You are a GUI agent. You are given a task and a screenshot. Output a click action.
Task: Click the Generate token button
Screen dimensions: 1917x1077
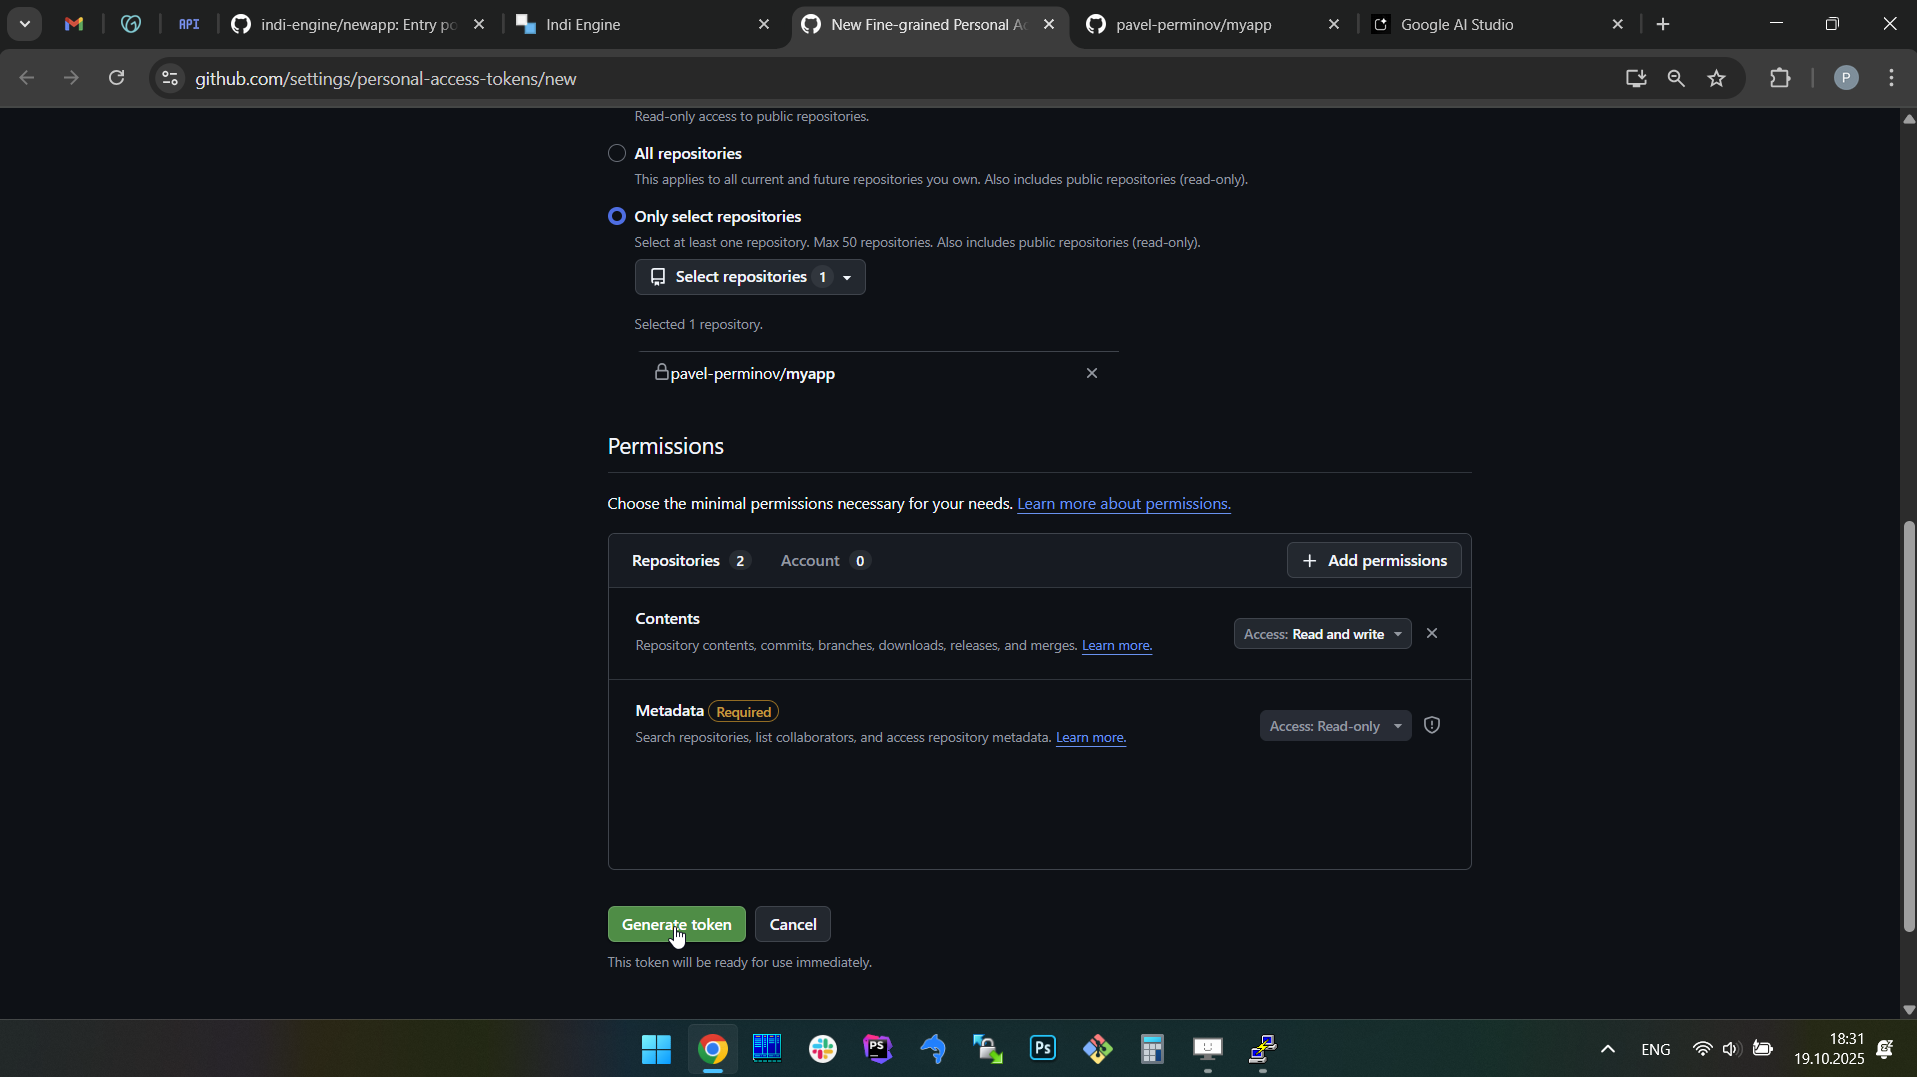676,925
